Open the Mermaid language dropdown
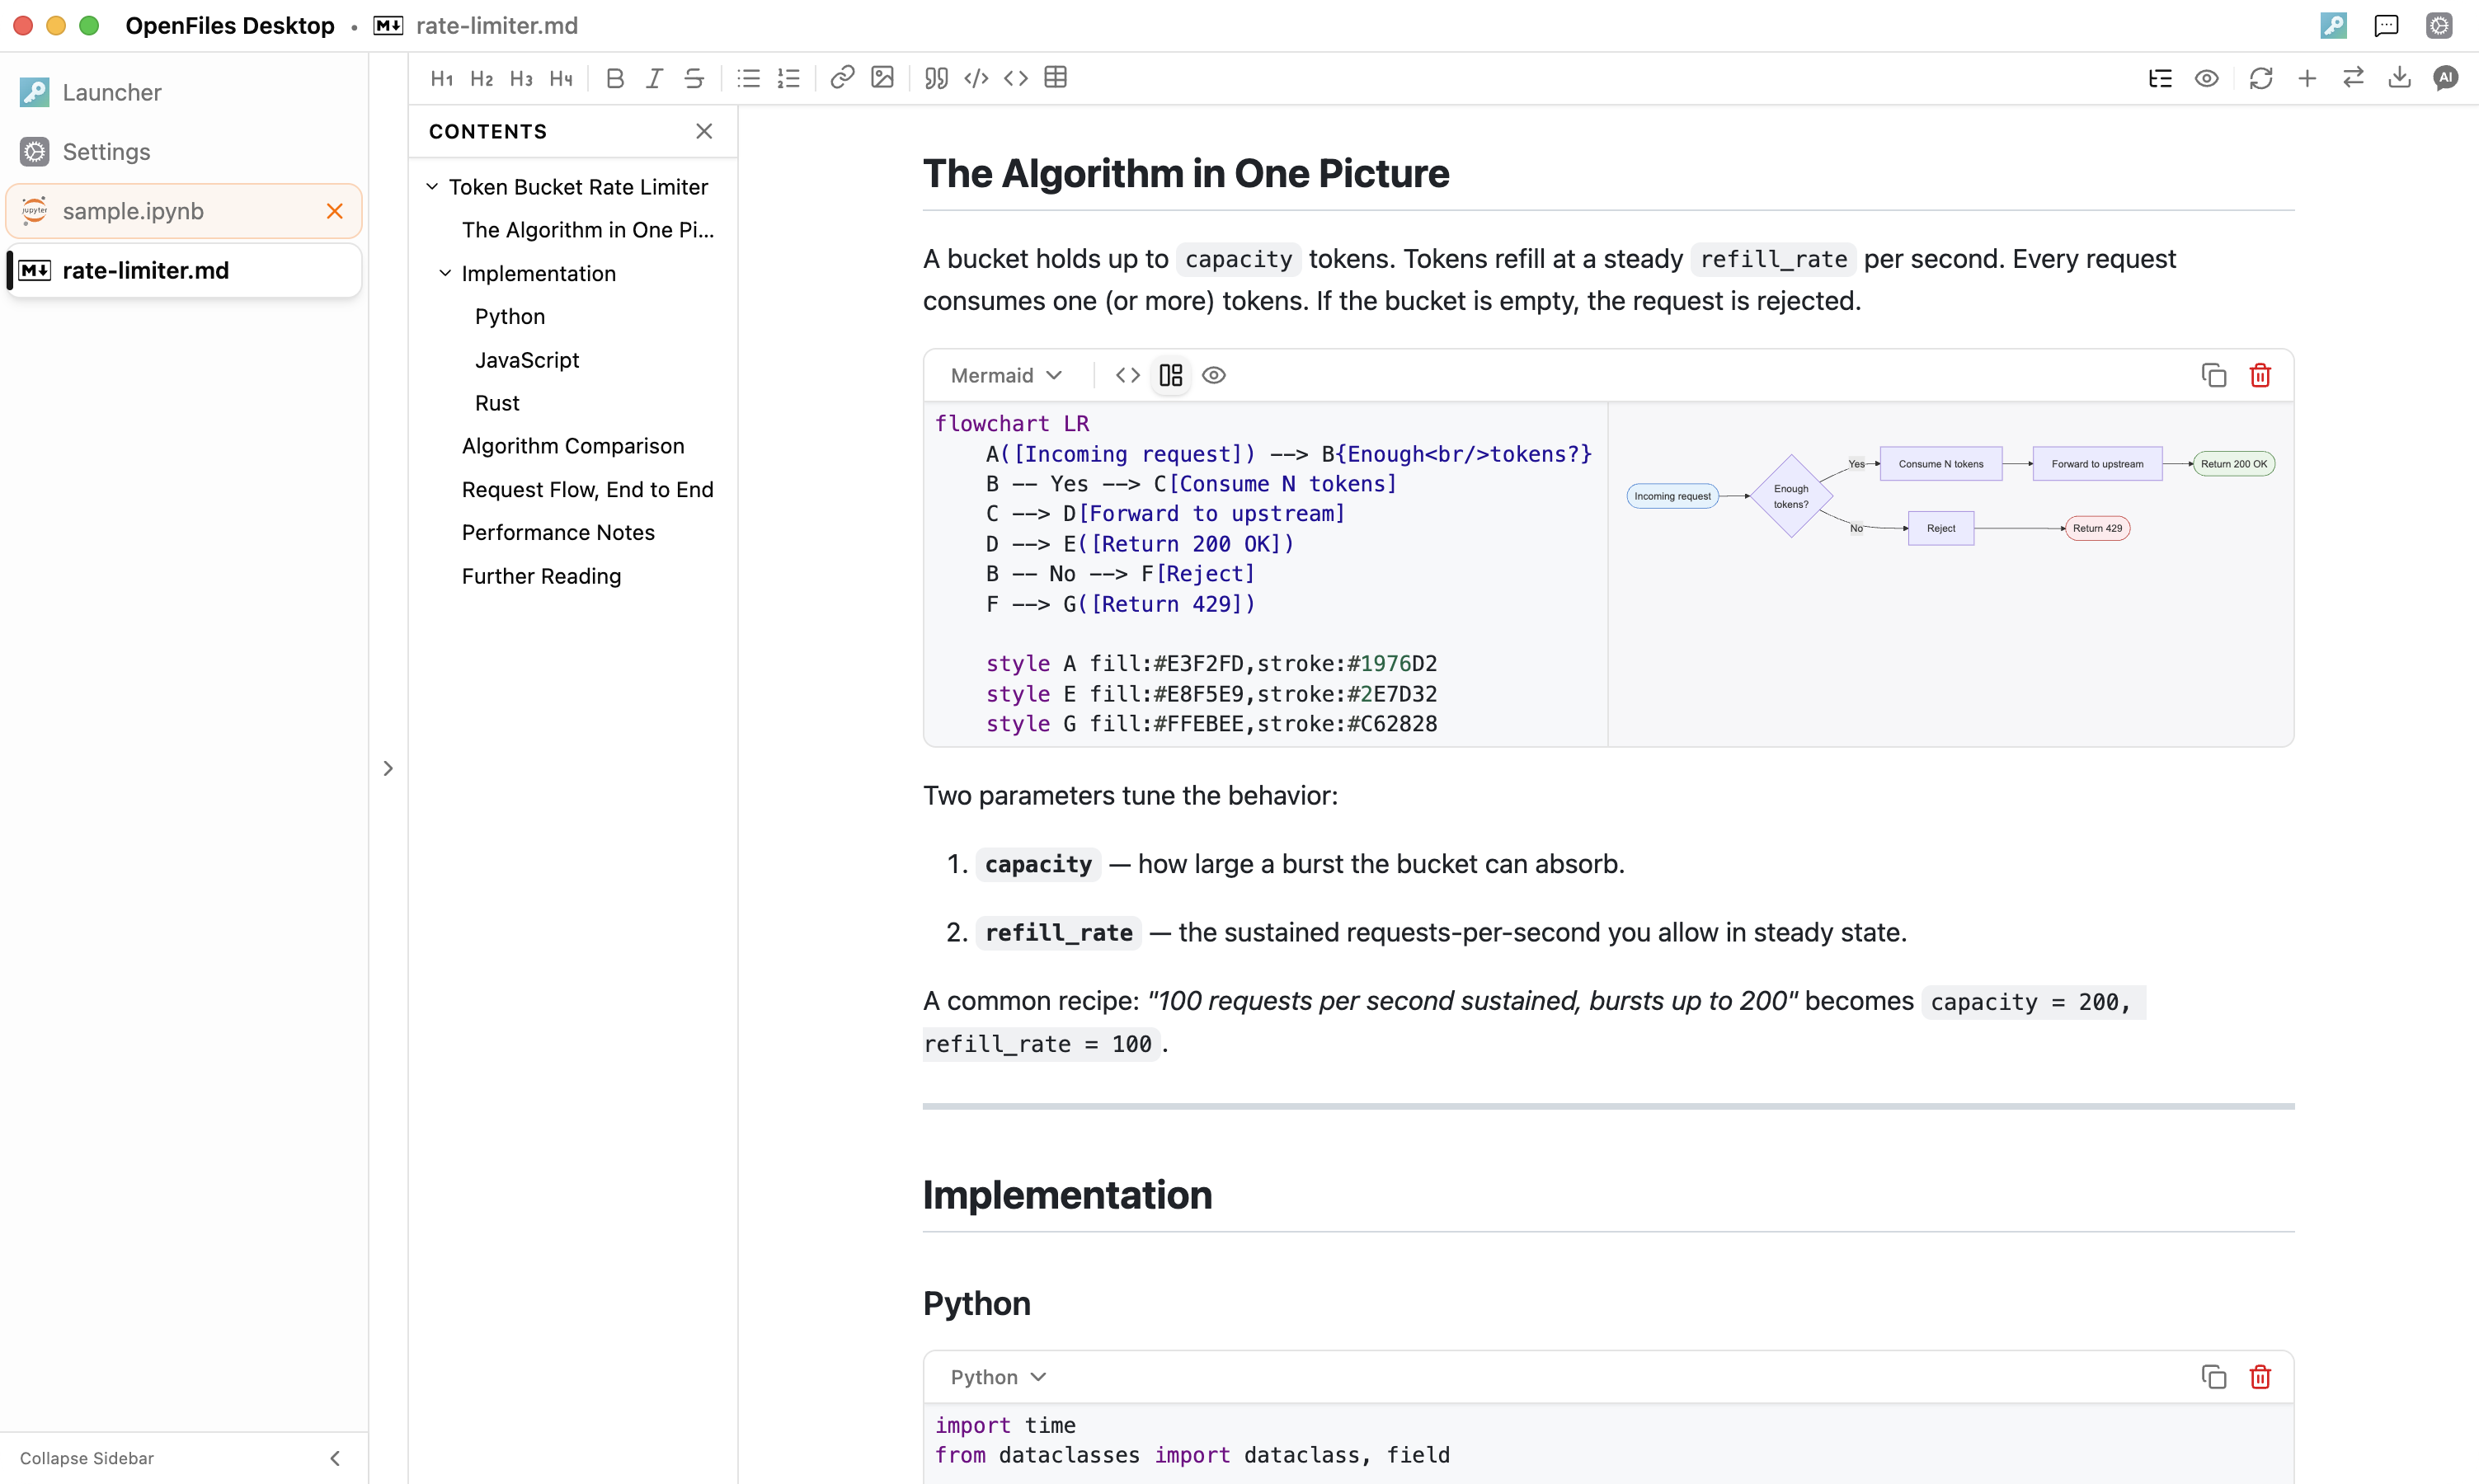2479x1484 pixels. [x=1006, y=375]
